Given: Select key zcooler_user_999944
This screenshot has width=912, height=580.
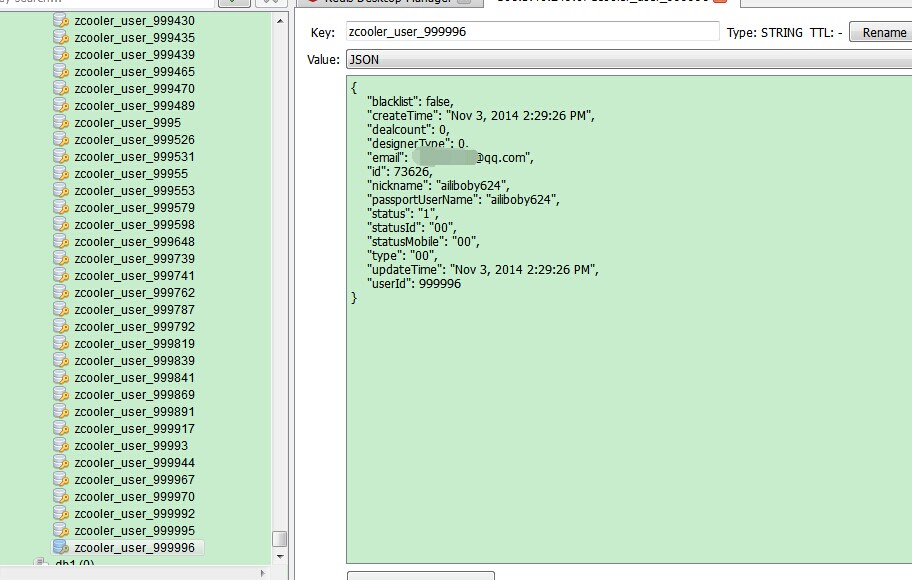Looking at the screenshot, I should 134,462.
